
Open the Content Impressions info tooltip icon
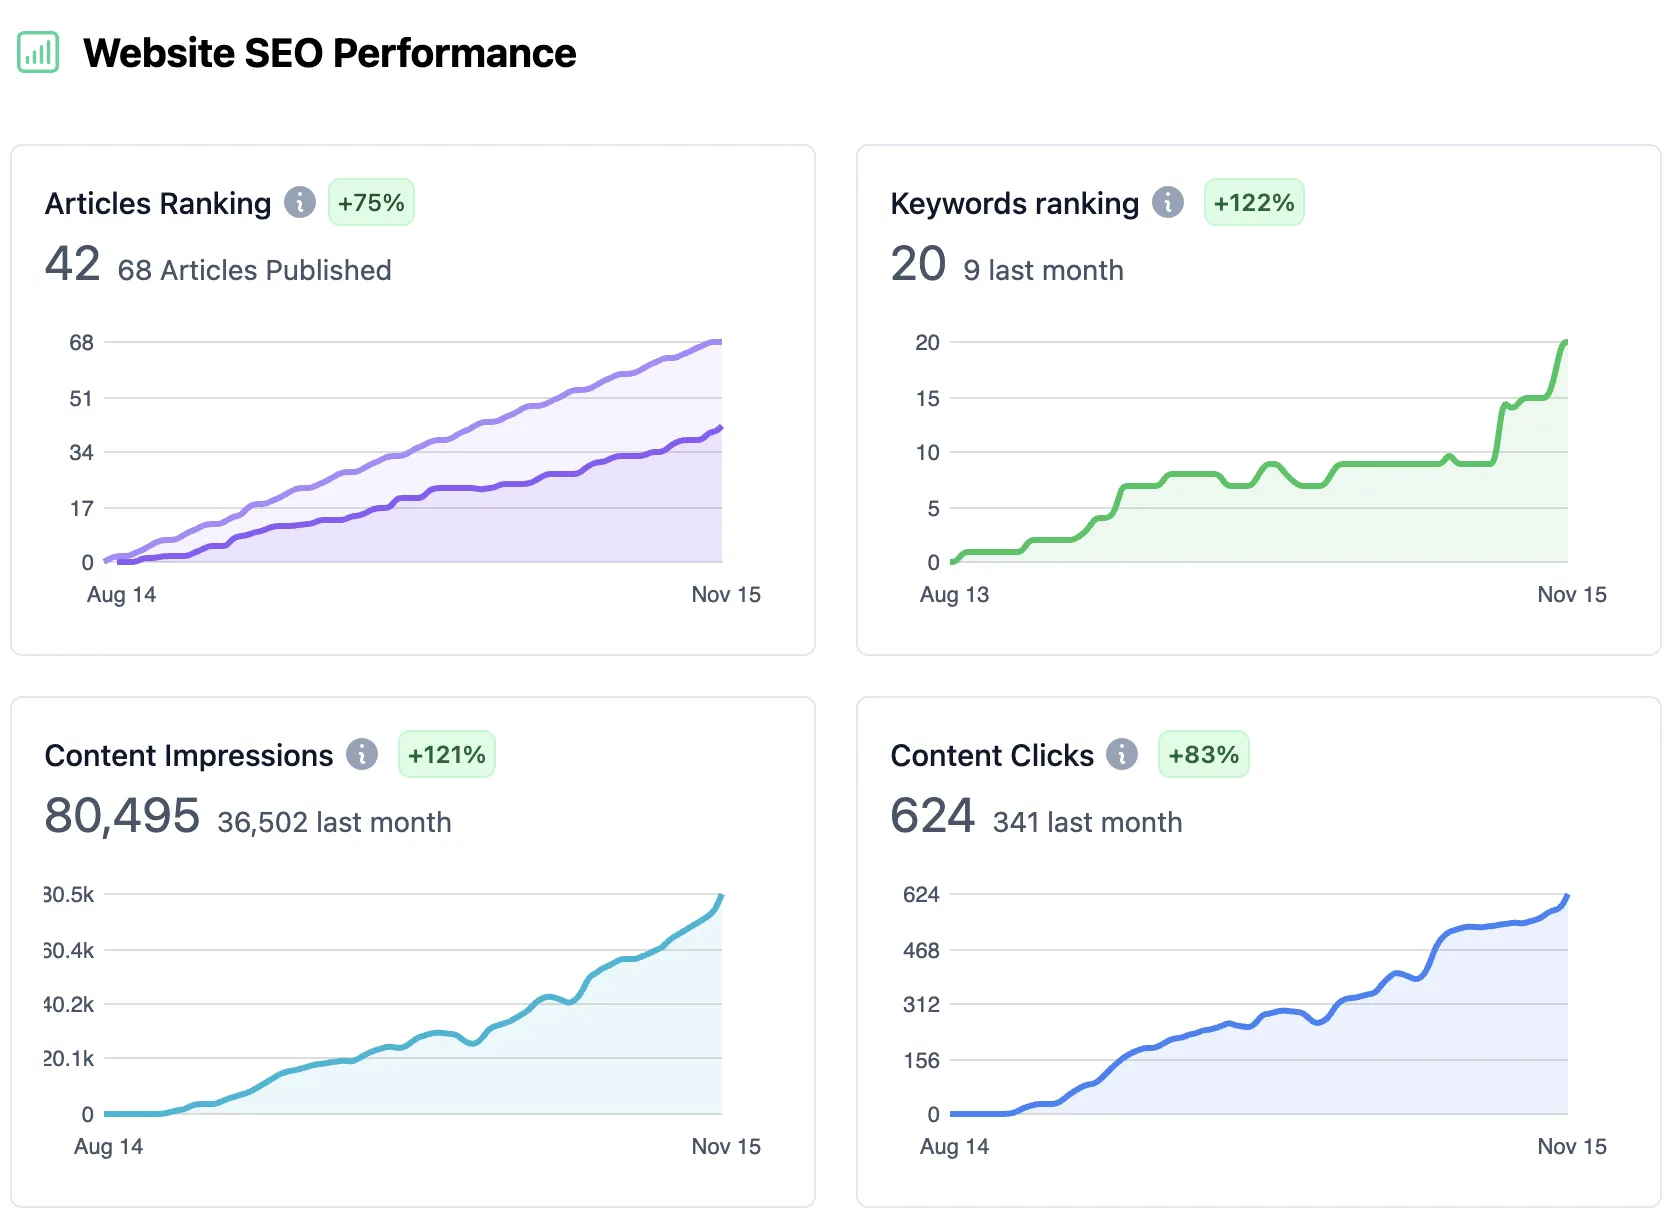[x=361, y=755]
